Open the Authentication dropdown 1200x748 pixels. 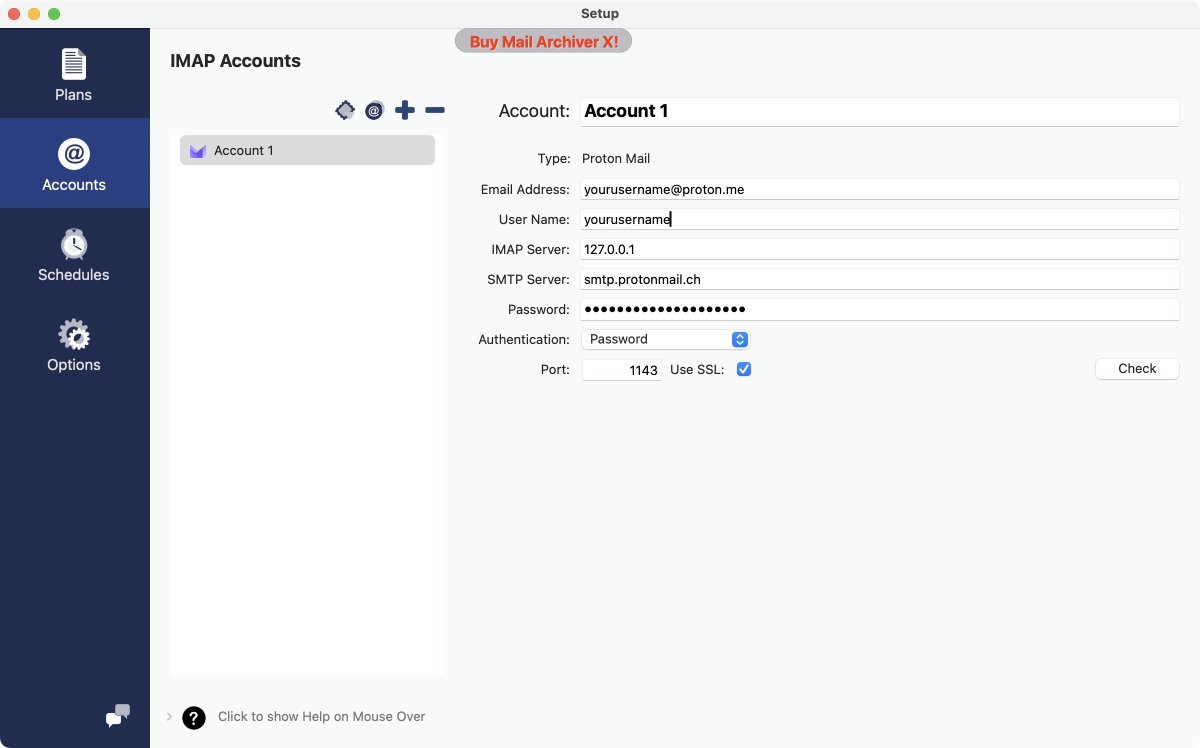[x=665, y=339]
